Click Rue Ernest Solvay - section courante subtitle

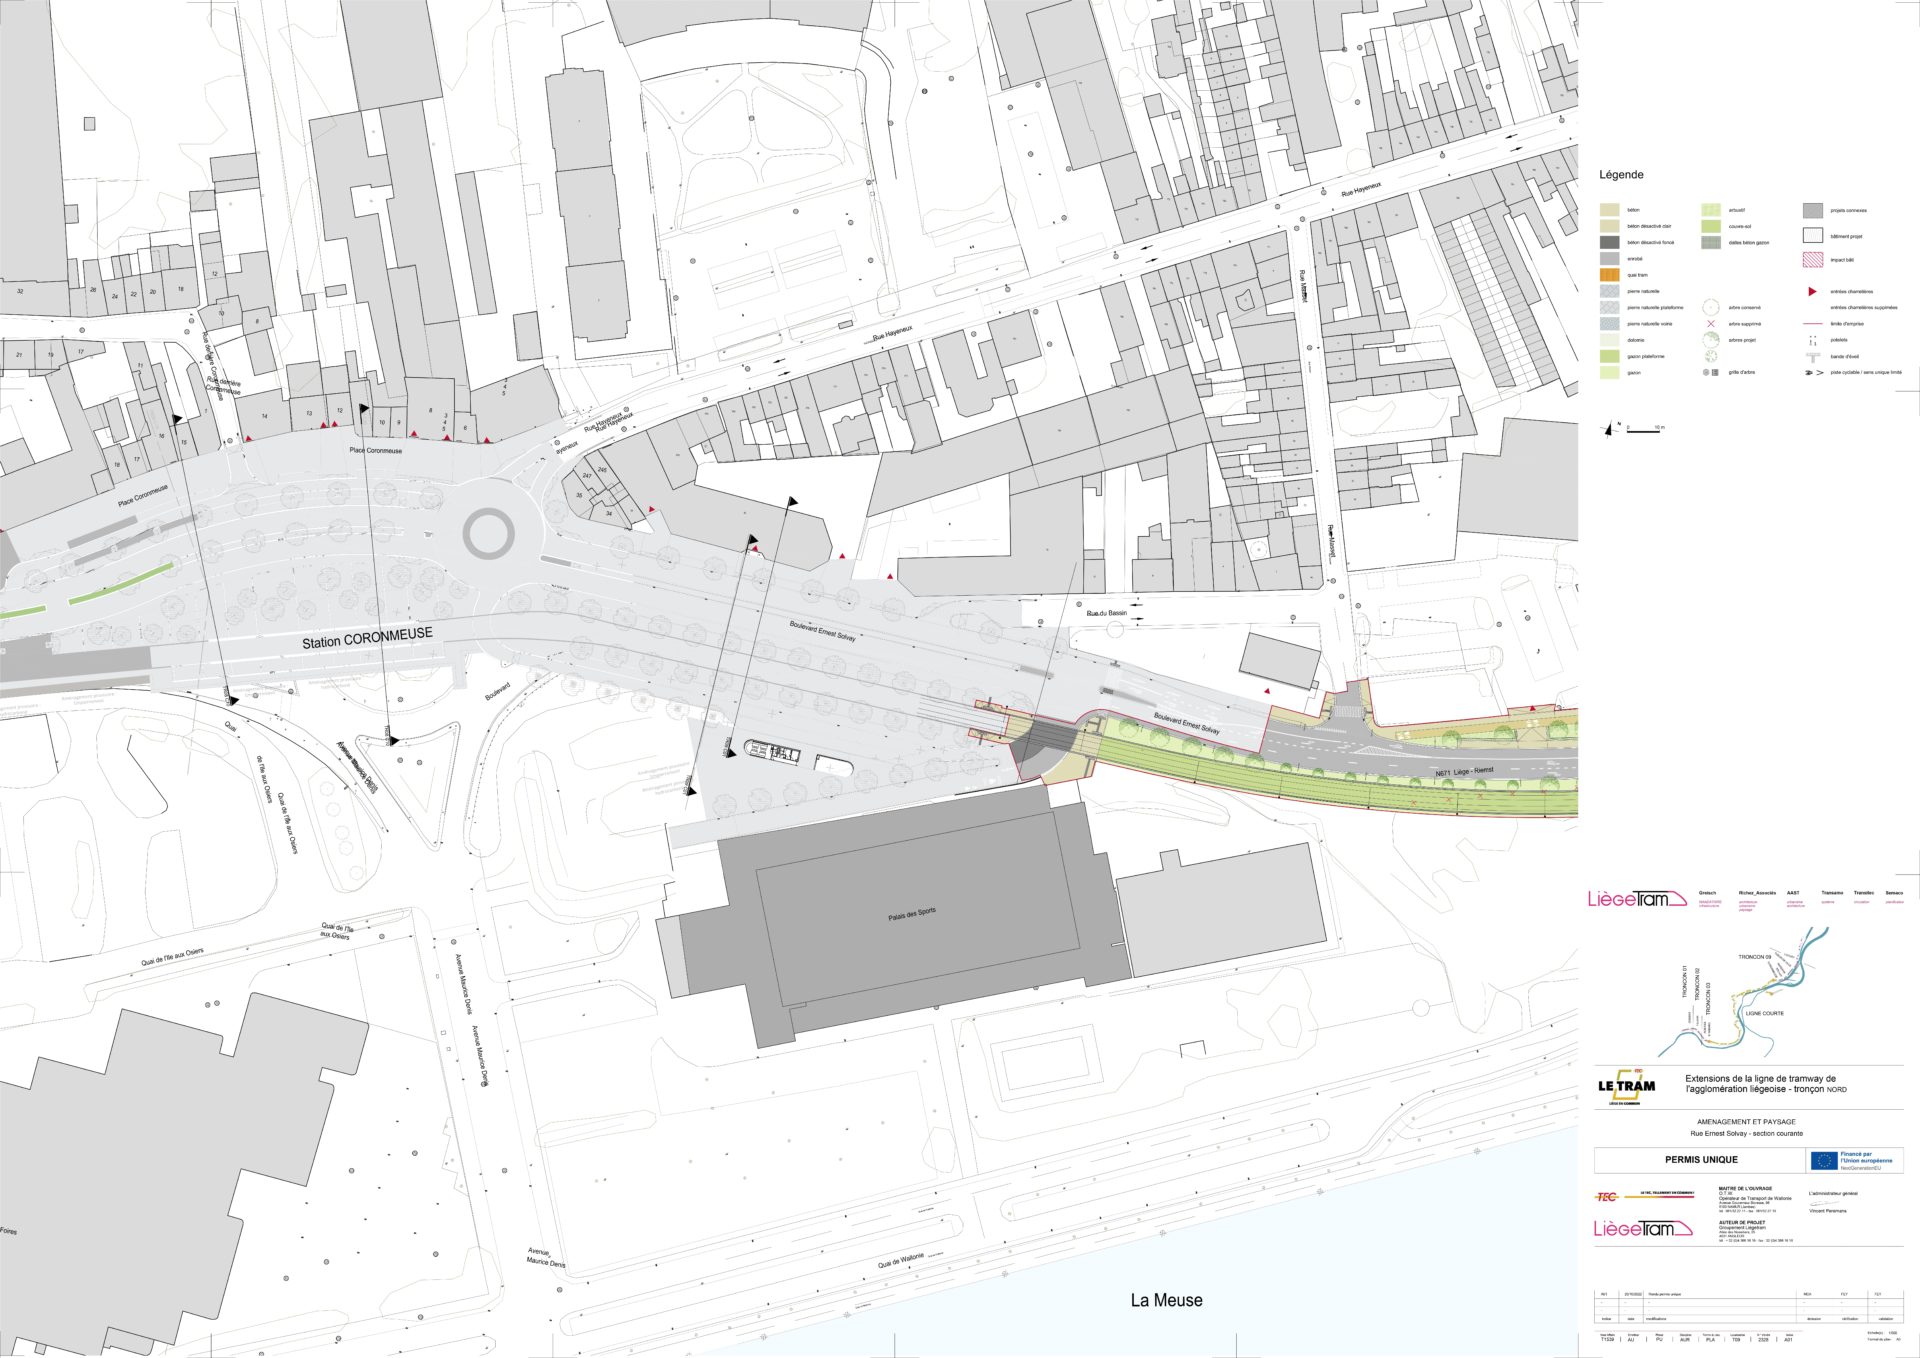click(x=1746, y=1133)
